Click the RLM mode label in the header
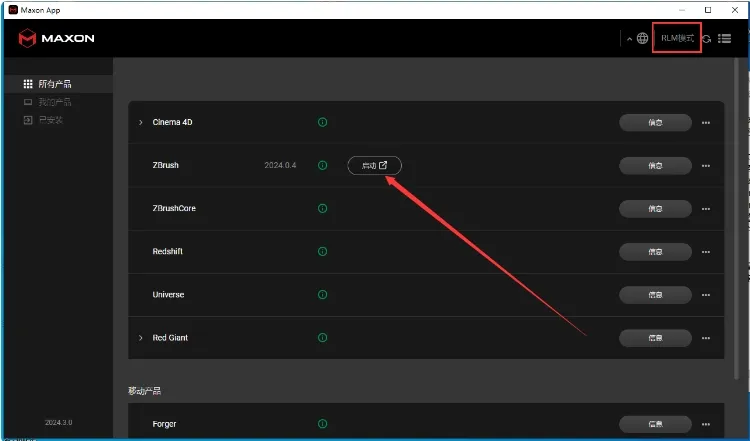750x441 pixels. (677, 38)
